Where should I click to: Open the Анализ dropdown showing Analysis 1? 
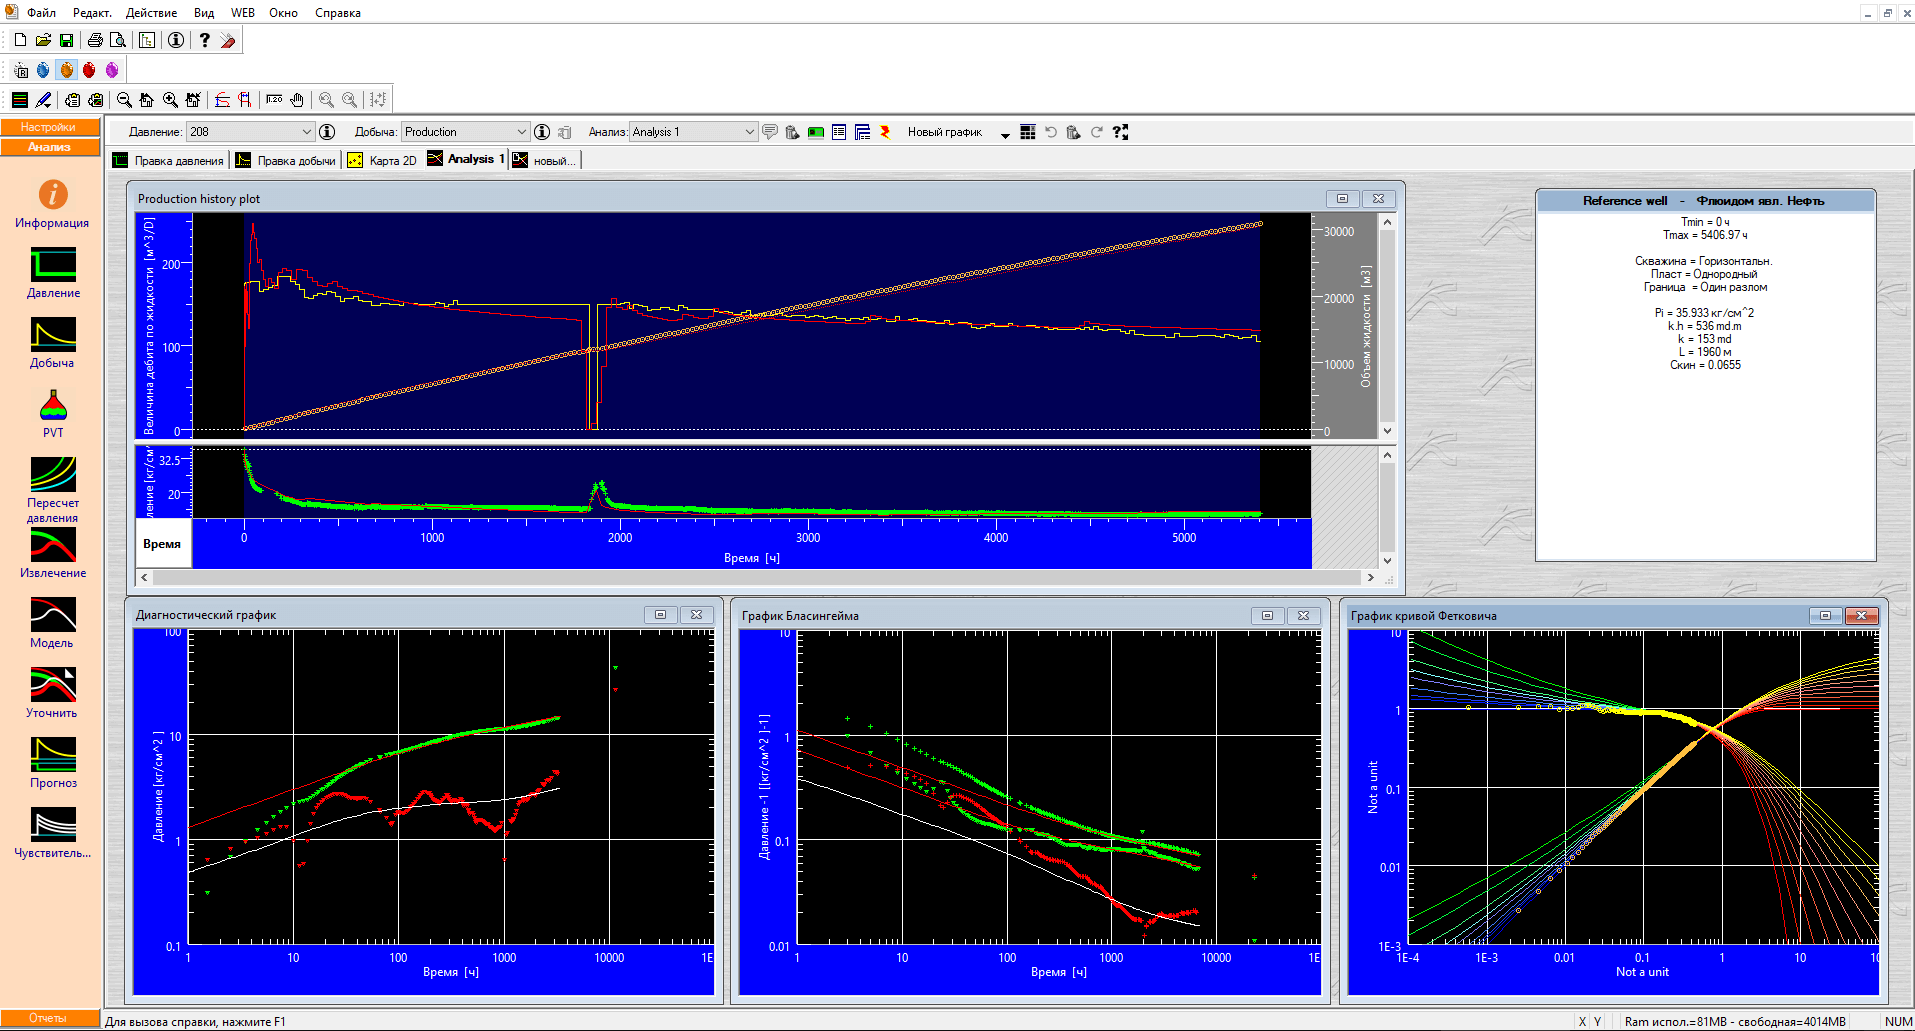point(693,132)
